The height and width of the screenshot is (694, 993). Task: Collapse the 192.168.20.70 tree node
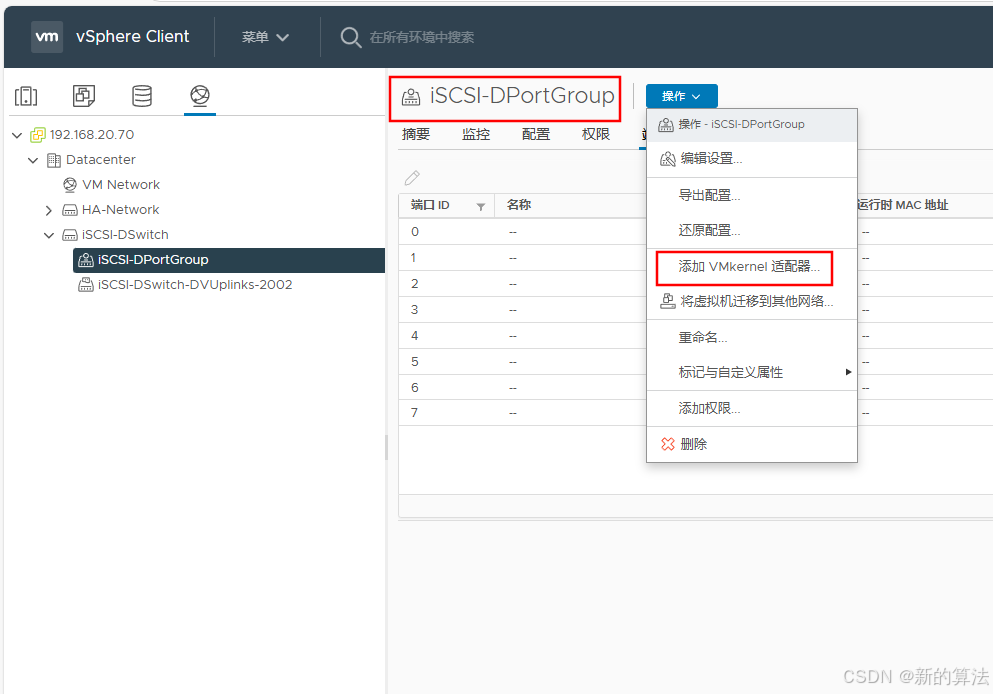pyautogui.click(x=17, y=135)
